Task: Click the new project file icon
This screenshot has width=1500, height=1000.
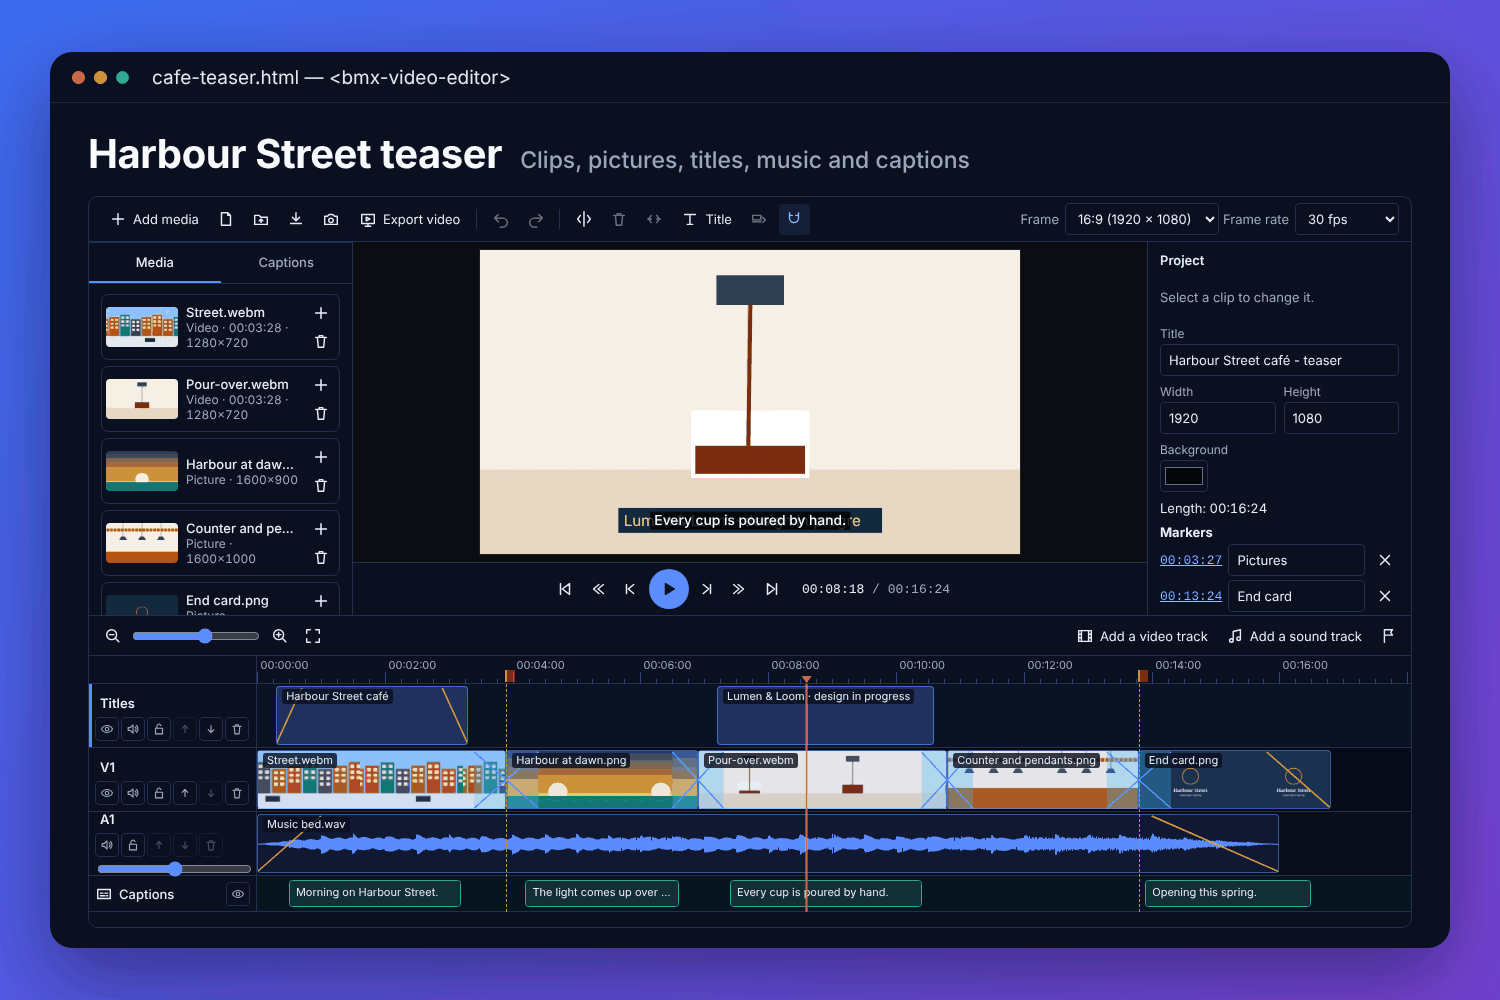Action: click(226, 219)
